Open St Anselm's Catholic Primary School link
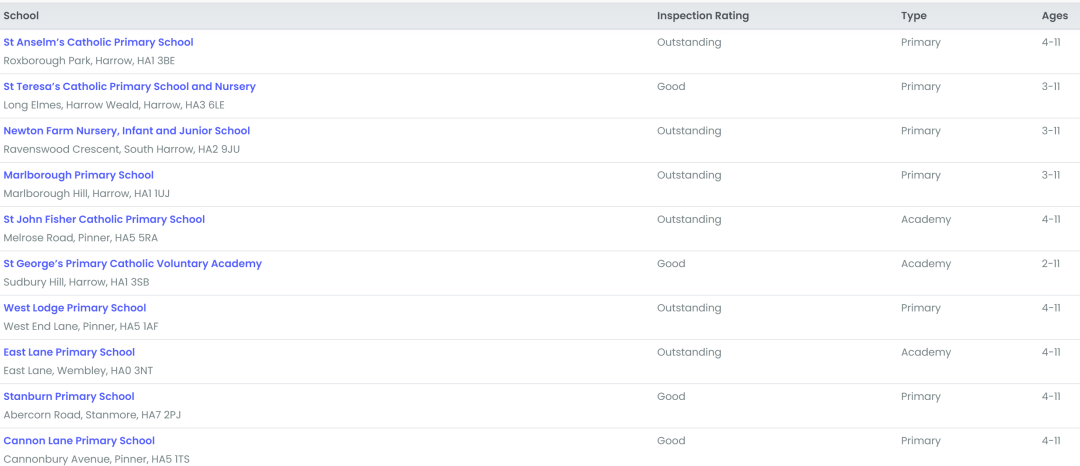The height and width of the screenshot is (466, 1080). click(x=98, y=43)
